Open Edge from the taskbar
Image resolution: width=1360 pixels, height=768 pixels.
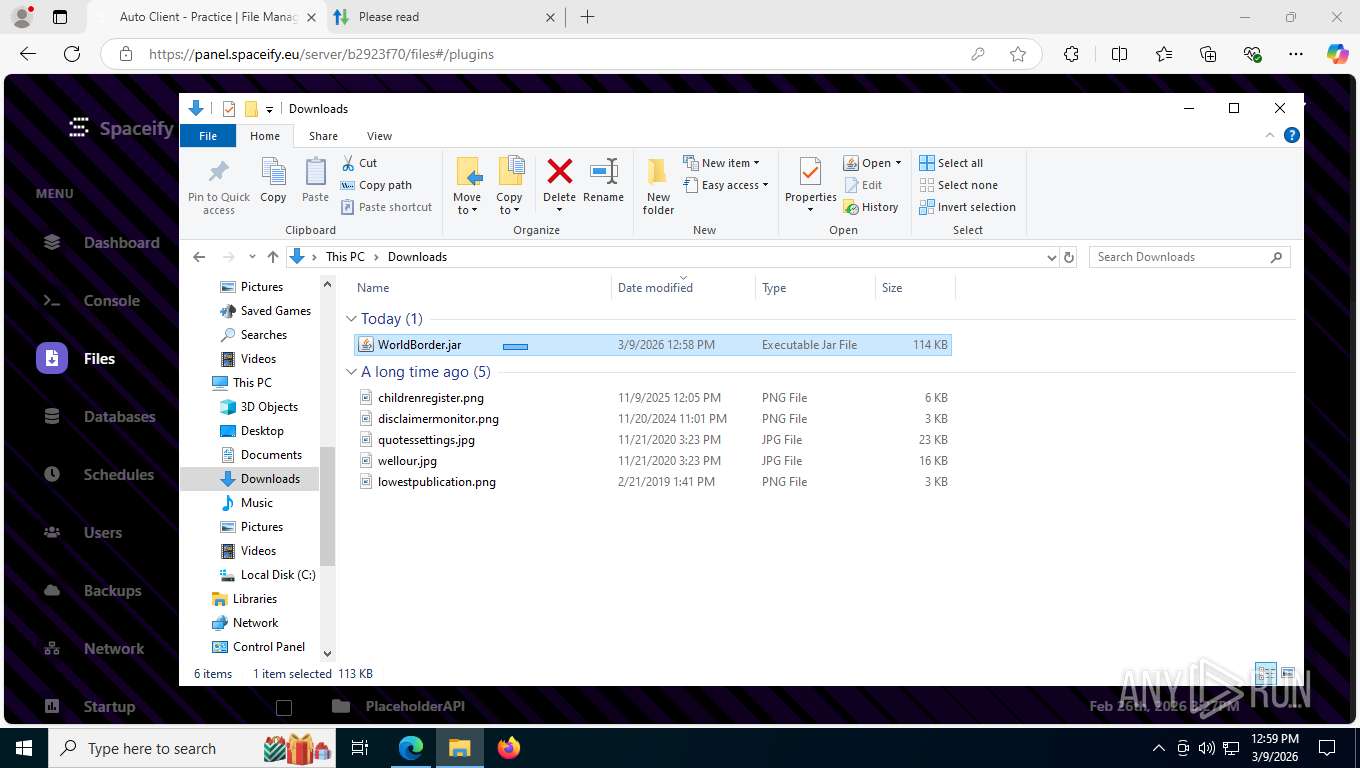point(411,747)
